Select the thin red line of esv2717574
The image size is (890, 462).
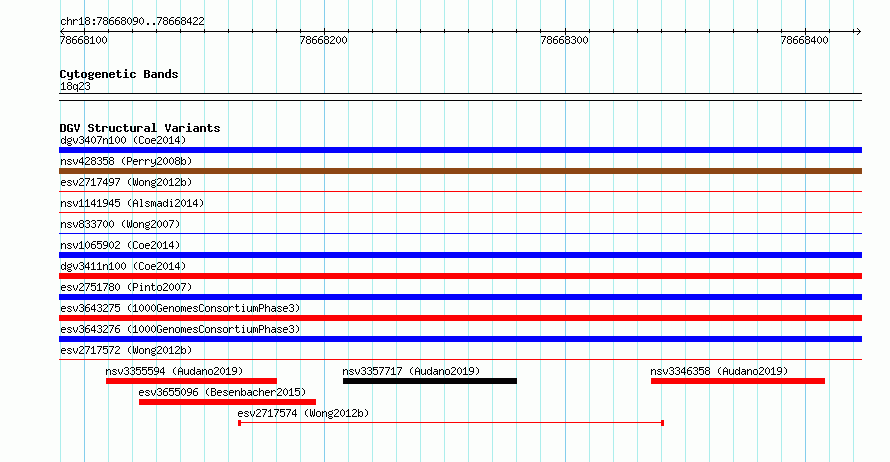[451, 423]
